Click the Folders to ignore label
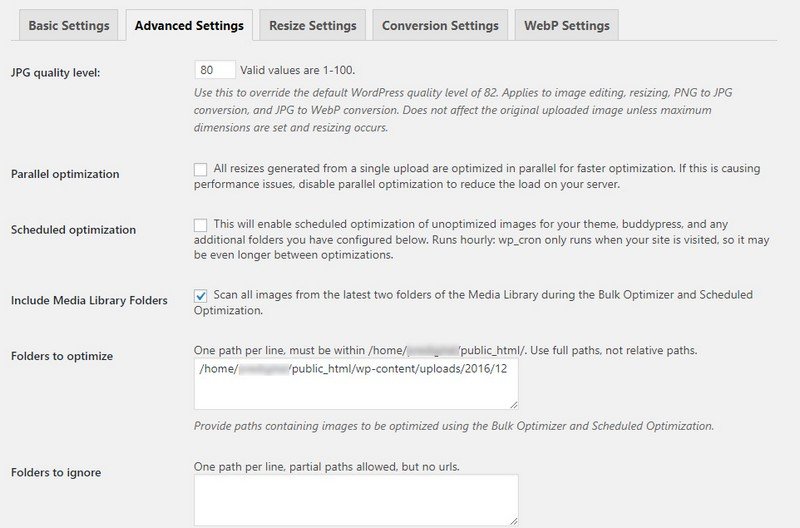Image resolution: width=800 pixels, height=528 pixels. point(56,472)
